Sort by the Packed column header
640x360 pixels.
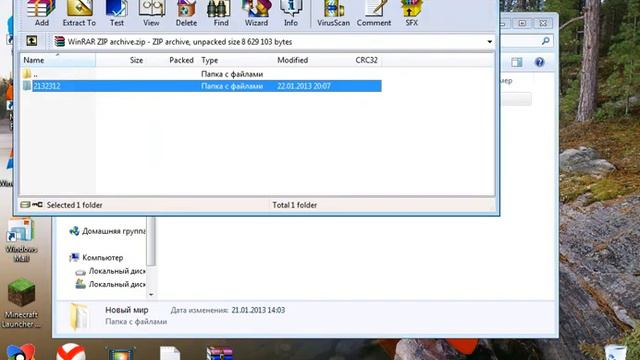(x=181, y=60)
